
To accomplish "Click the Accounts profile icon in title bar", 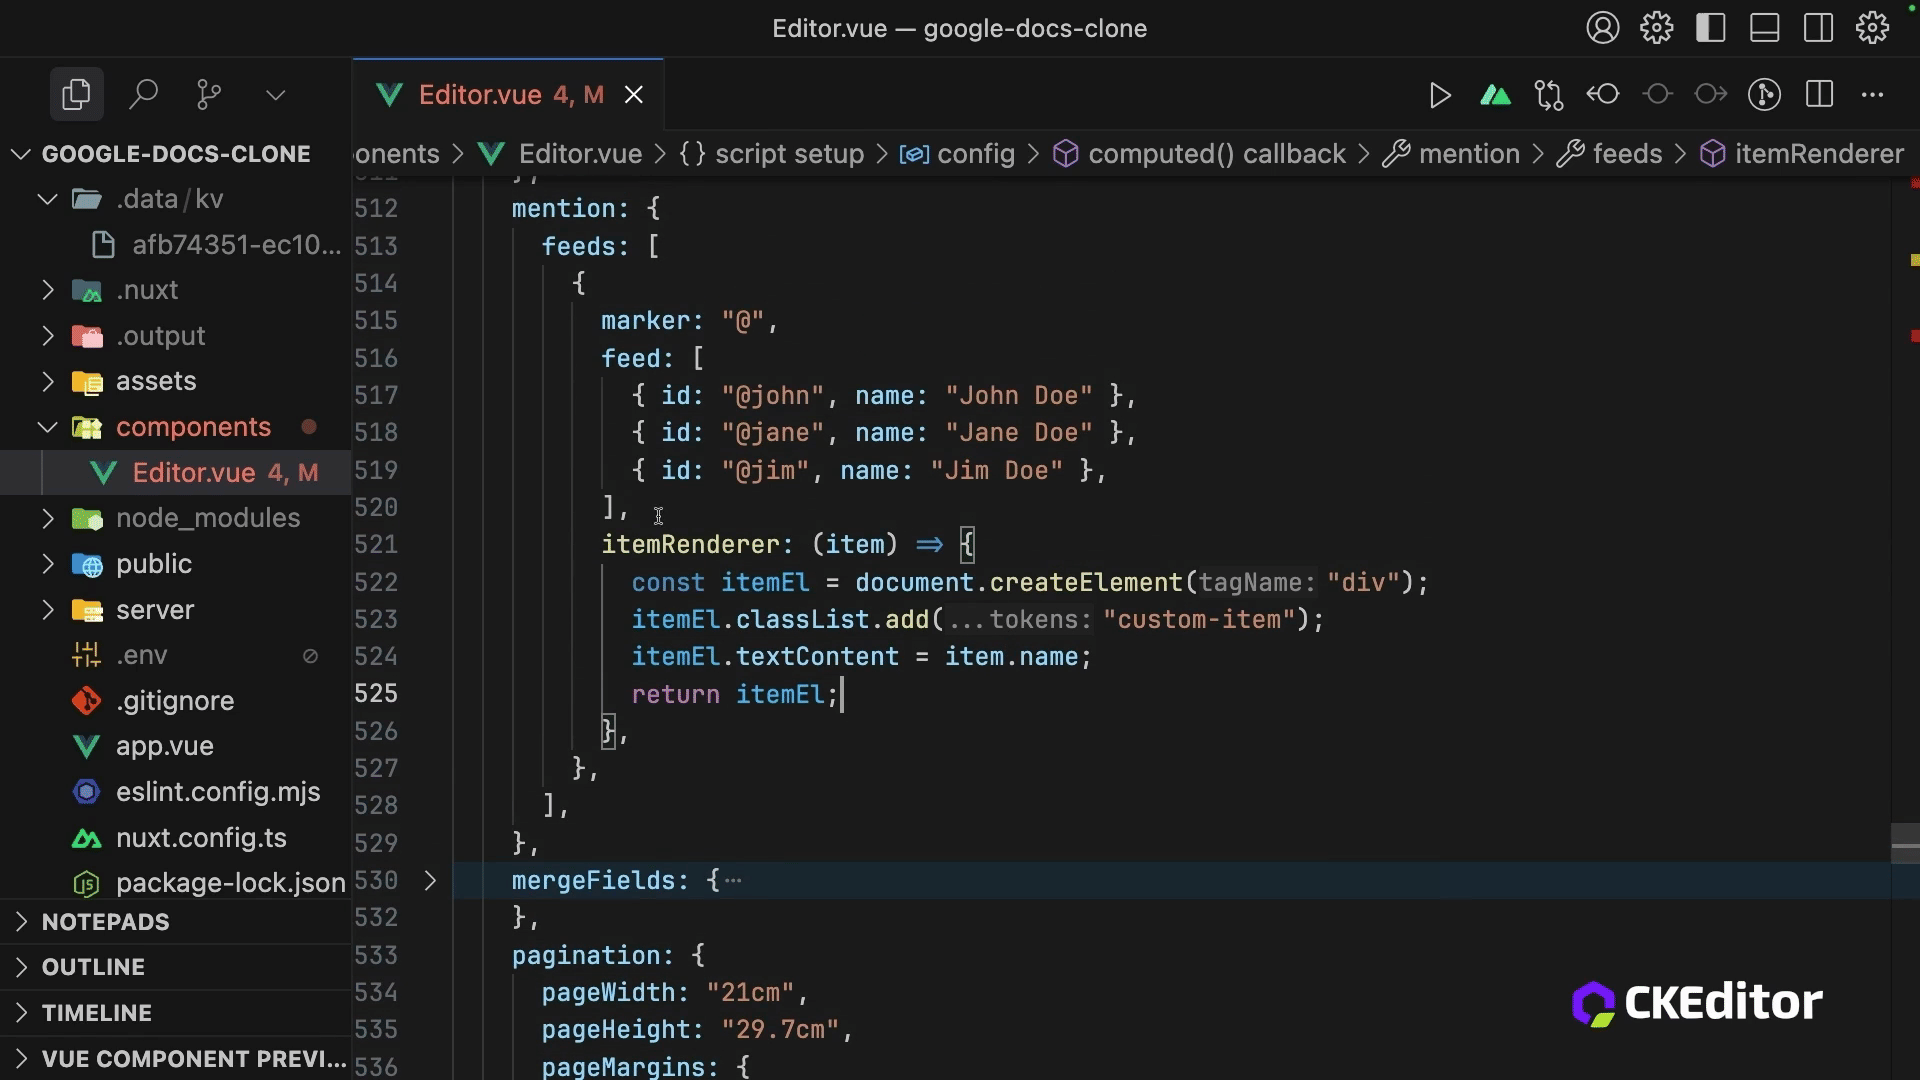I will click(1602, 28).
